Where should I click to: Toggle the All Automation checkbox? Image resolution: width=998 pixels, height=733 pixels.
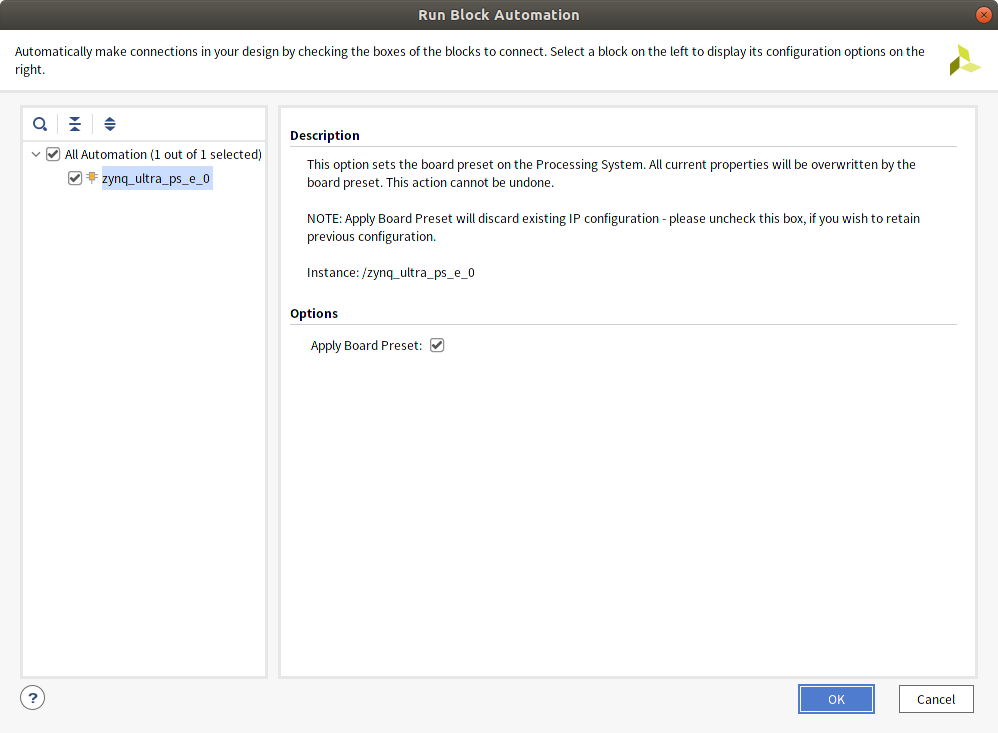tap(53, 154)
